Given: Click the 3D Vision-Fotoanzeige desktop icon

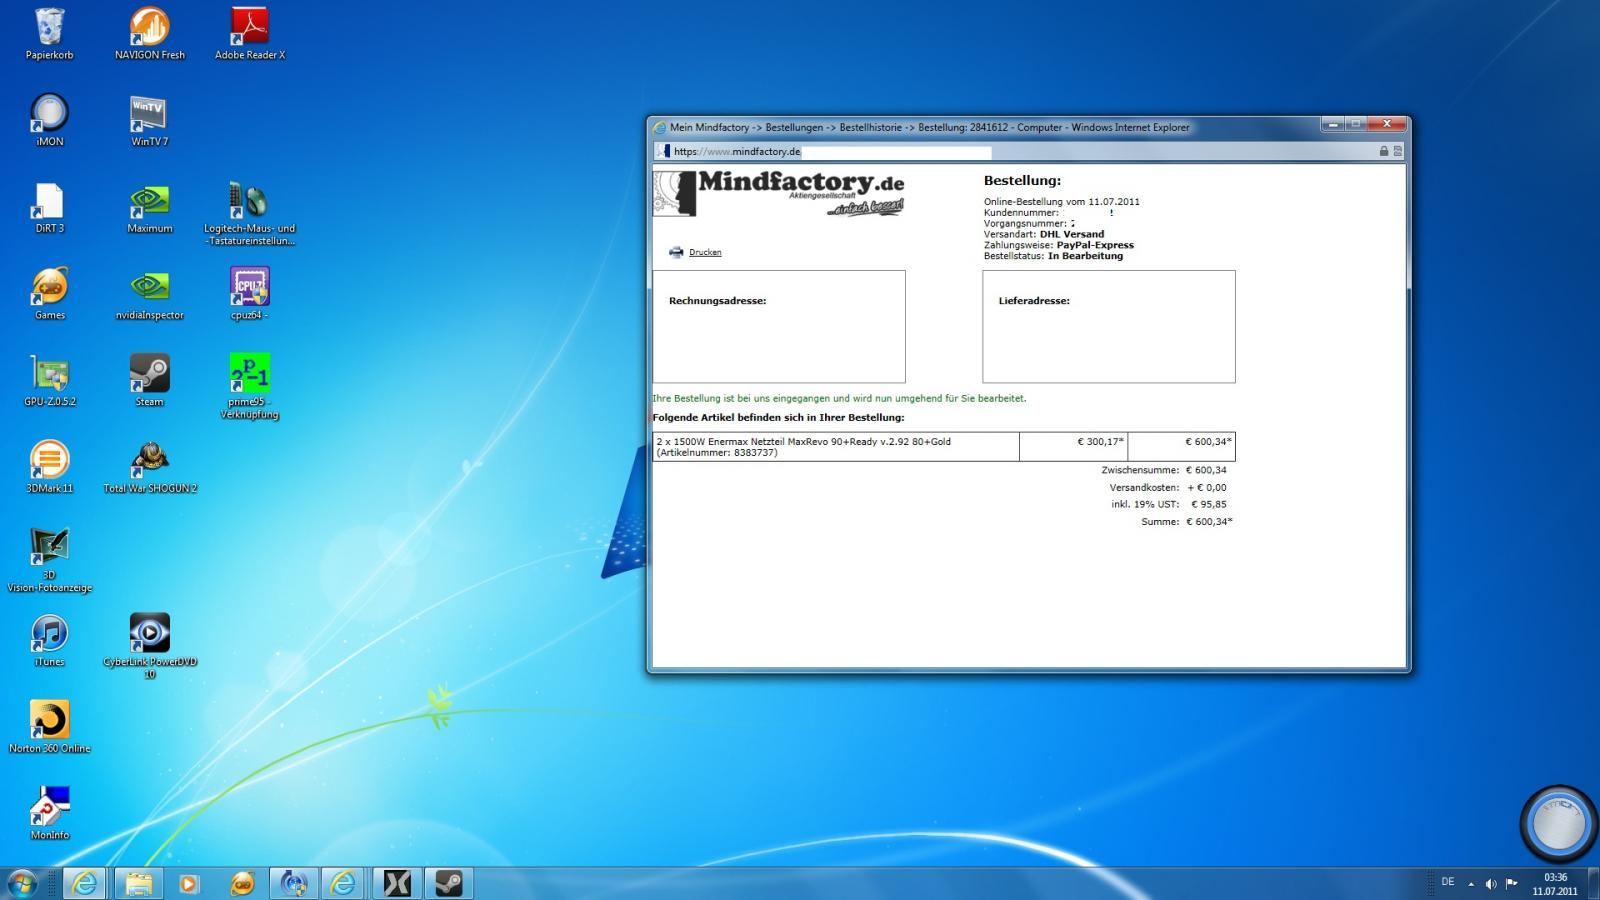Looking at the screenshot, I should pyautogui.click(x=49, y=560).
